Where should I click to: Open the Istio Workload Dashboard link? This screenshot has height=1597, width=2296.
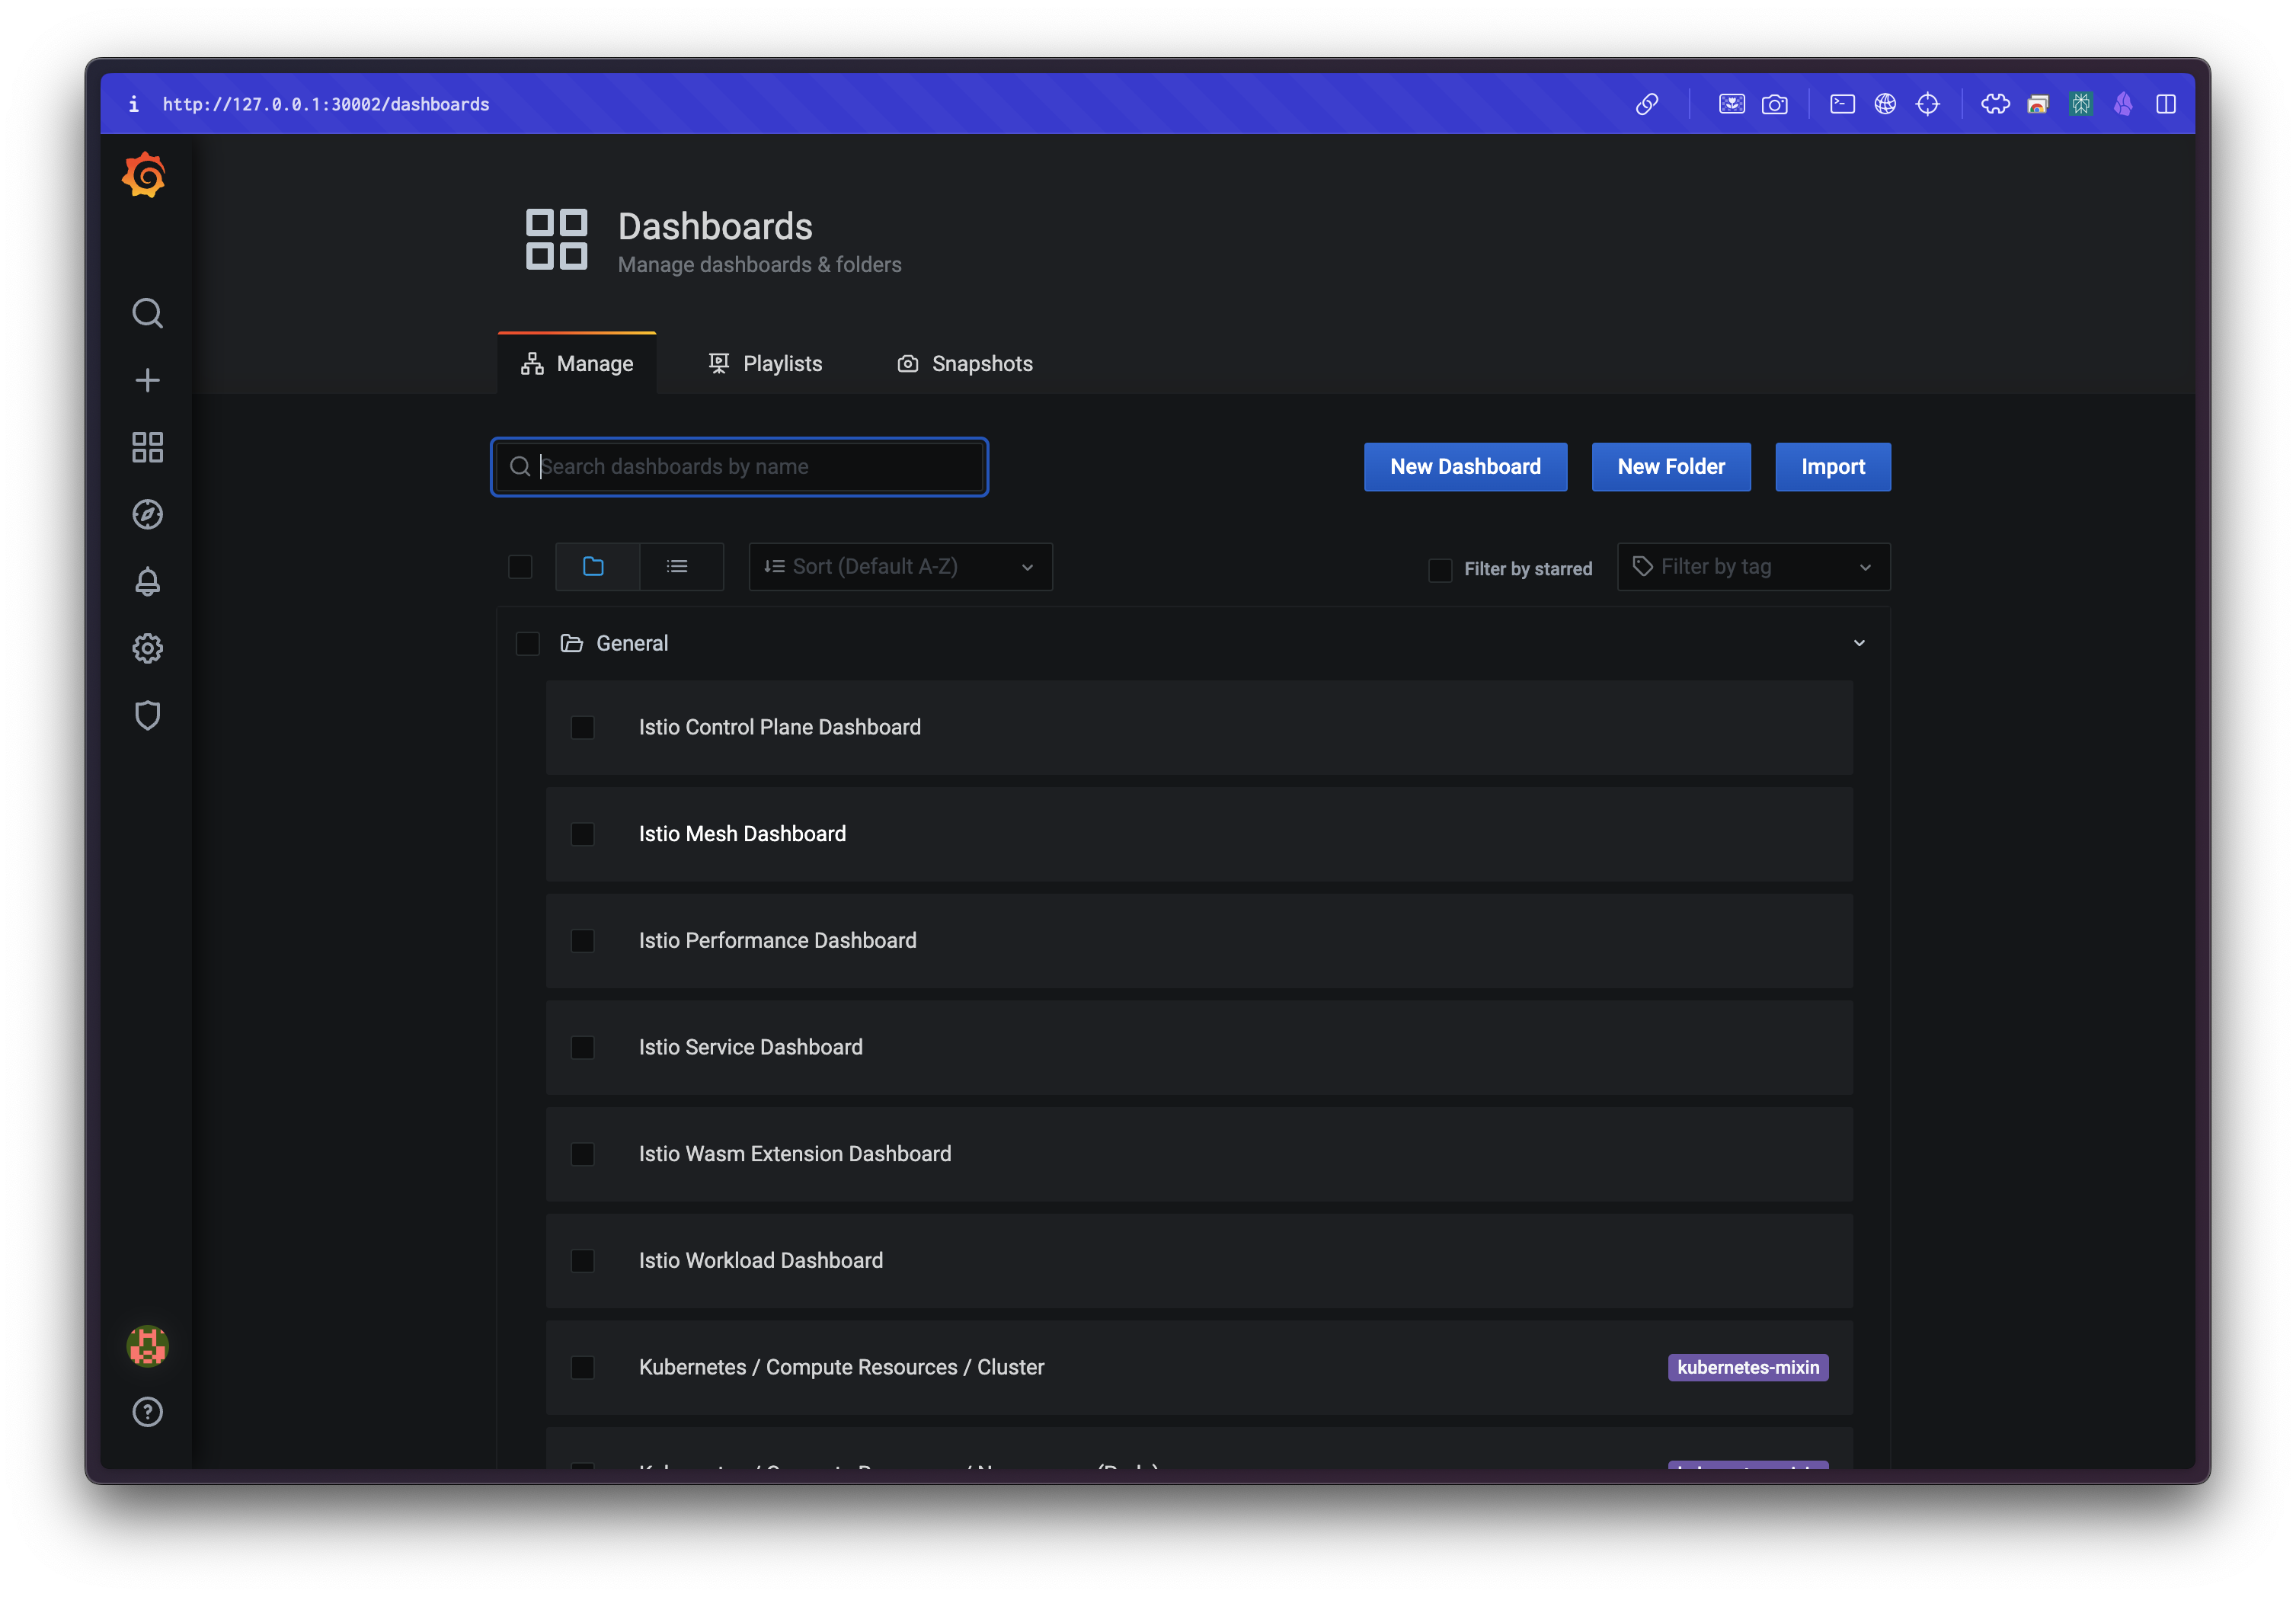761,1261
